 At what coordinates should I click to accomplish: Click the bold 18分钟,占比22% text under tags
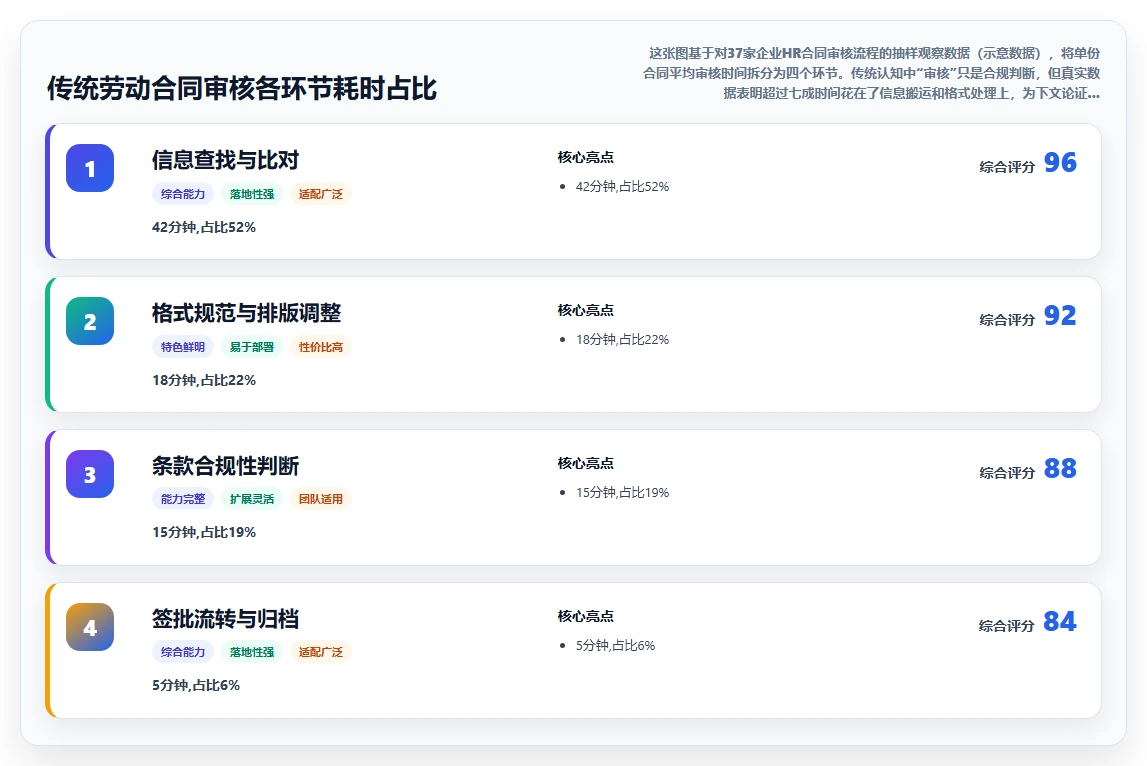204,380
